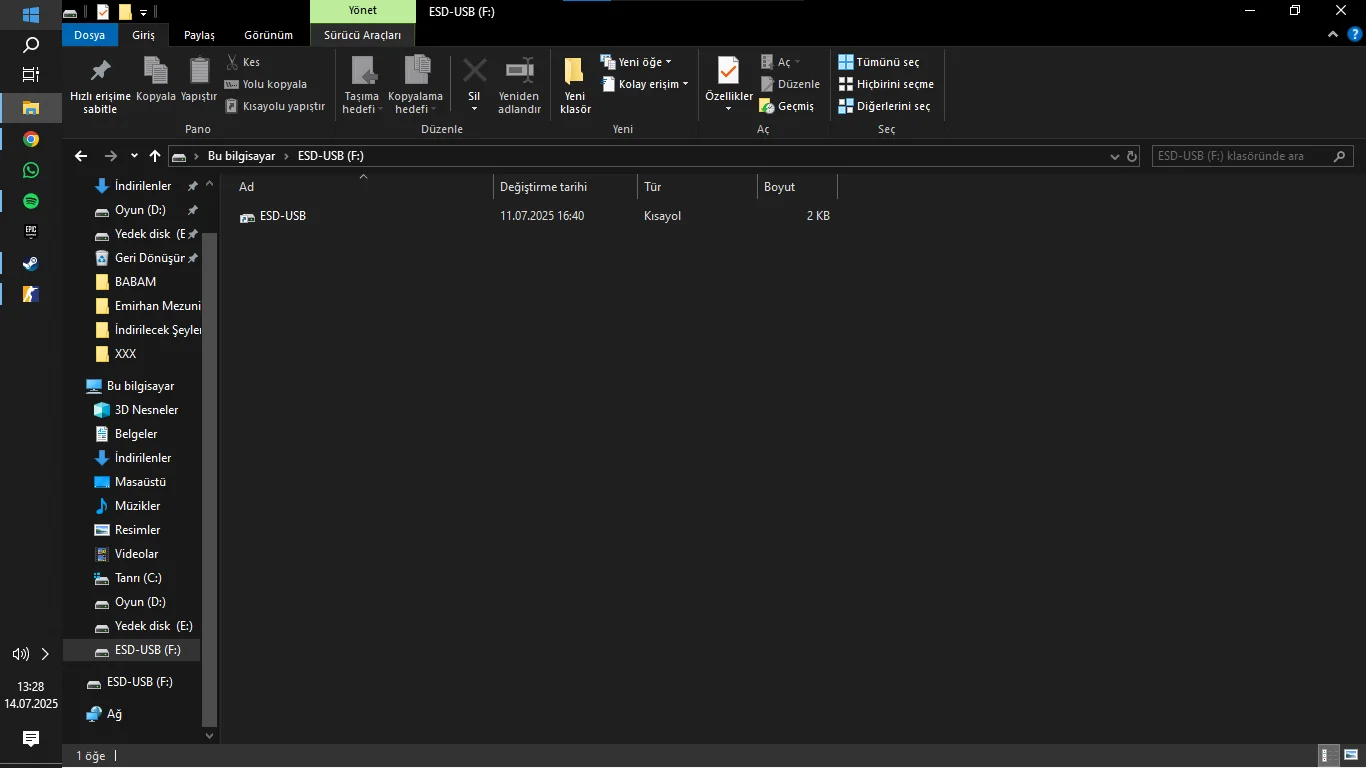Expand the address bar history dropdown

(x=1116, y=156)
